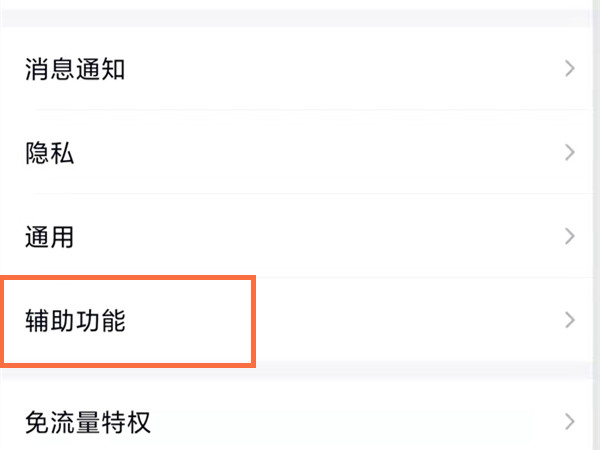
Task: Open the 消息通知 settings entry
Action: tap(75, 69)
